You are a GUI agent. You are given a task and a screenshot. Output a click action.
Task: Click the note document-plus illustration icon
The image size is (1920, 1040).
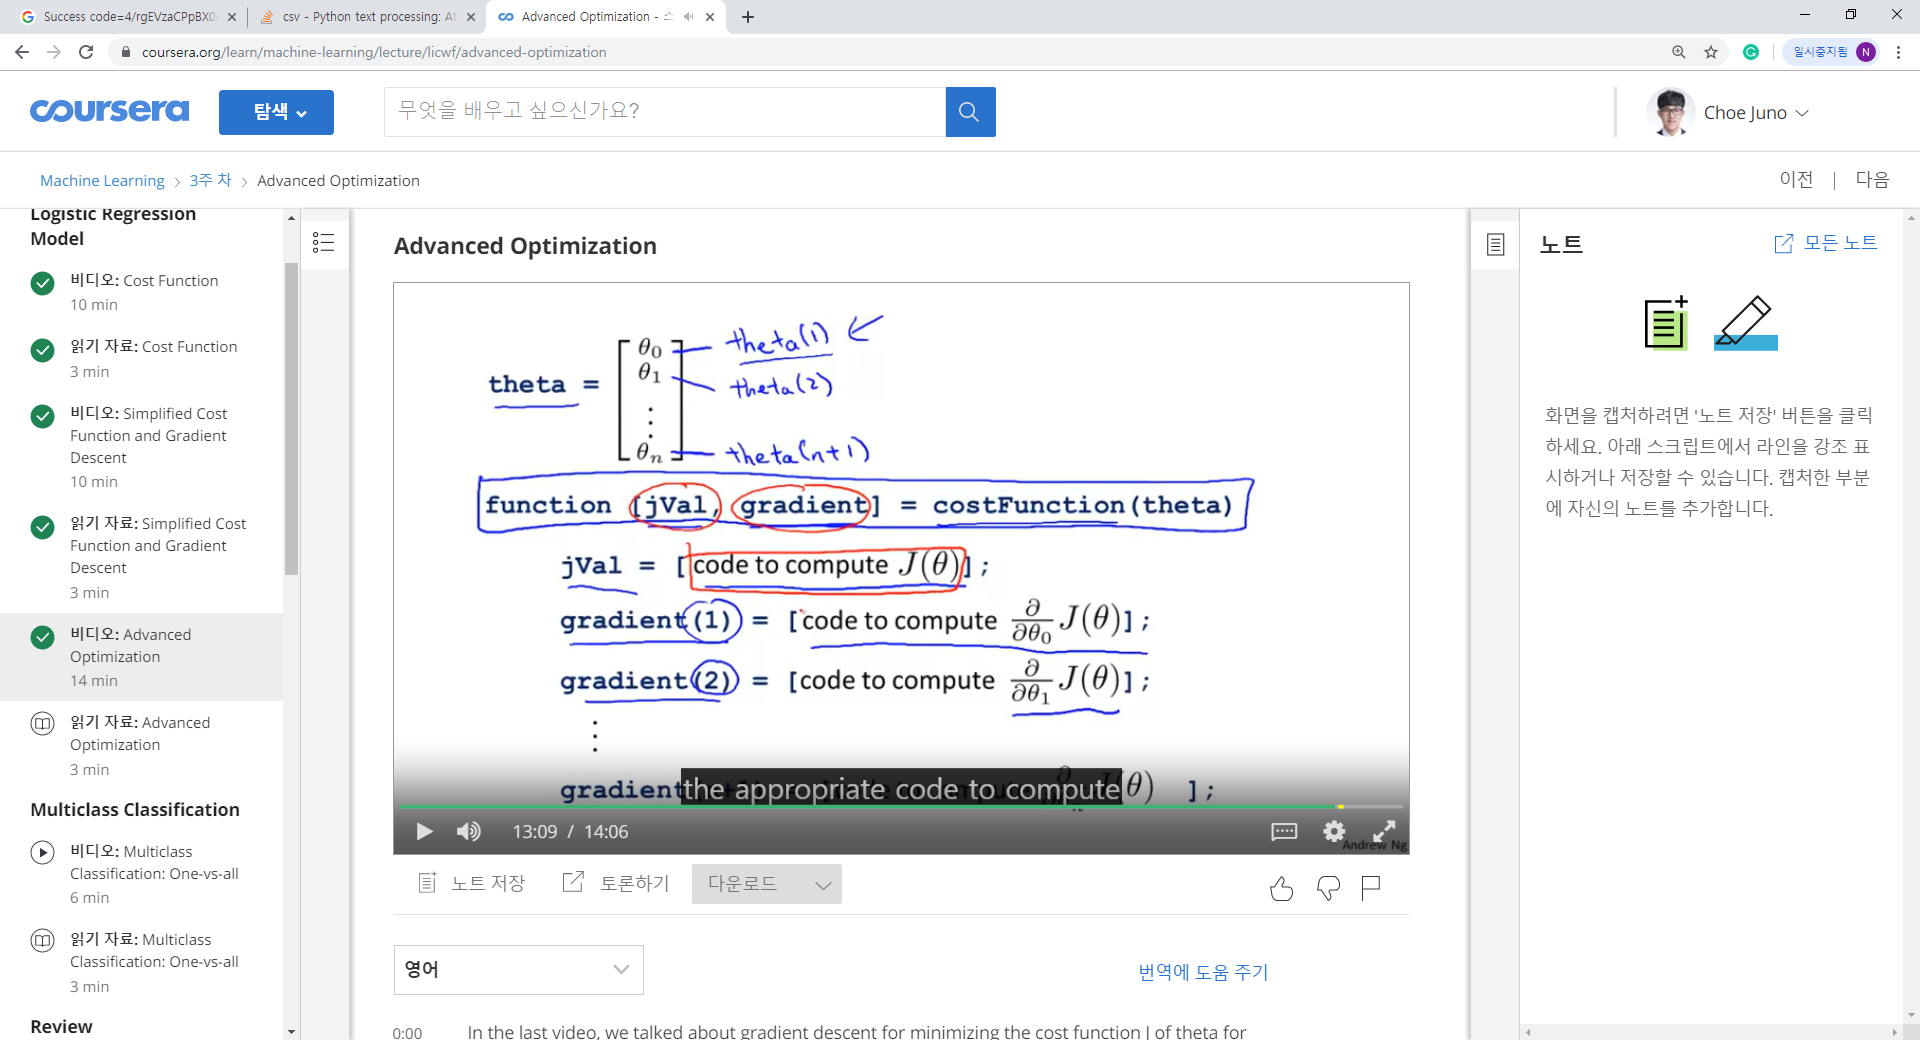tap(1666, 322)
